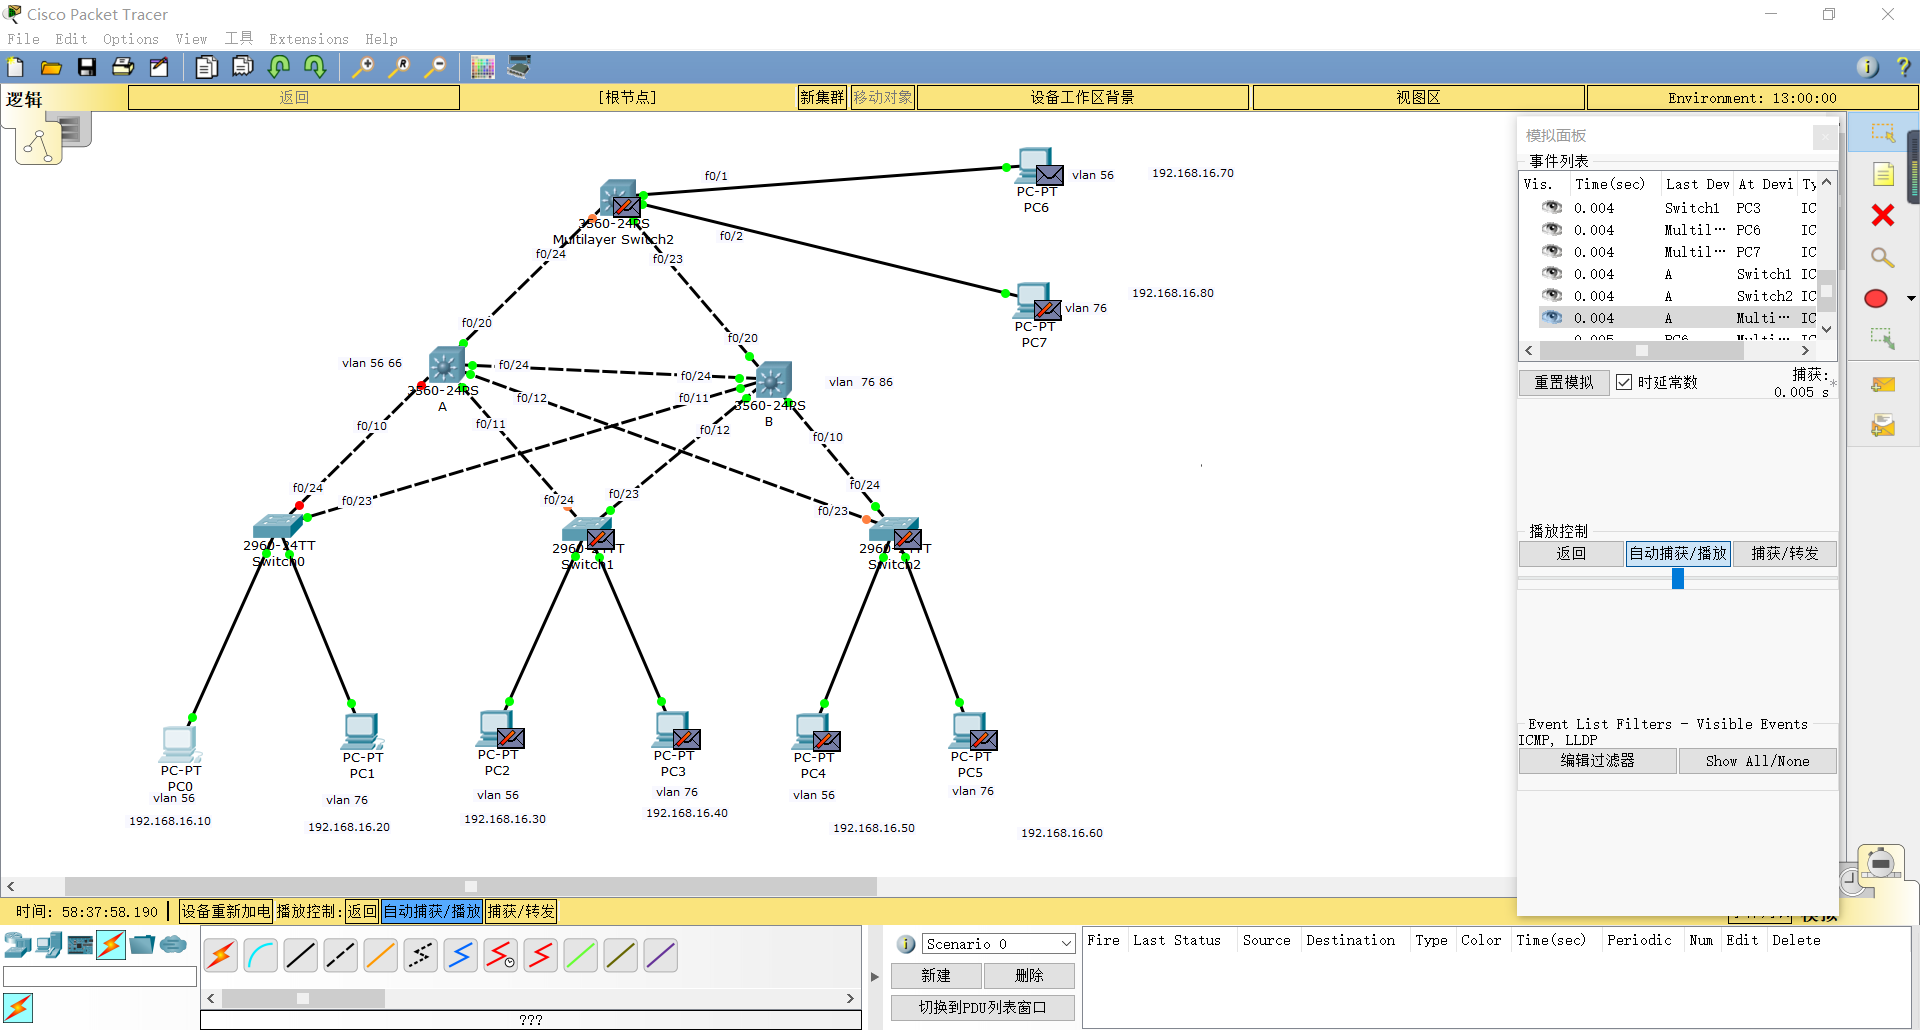Expand PDU list panel with triangle arrow
Viewport: 1920px width, 1030px height.
pos(875,977)
